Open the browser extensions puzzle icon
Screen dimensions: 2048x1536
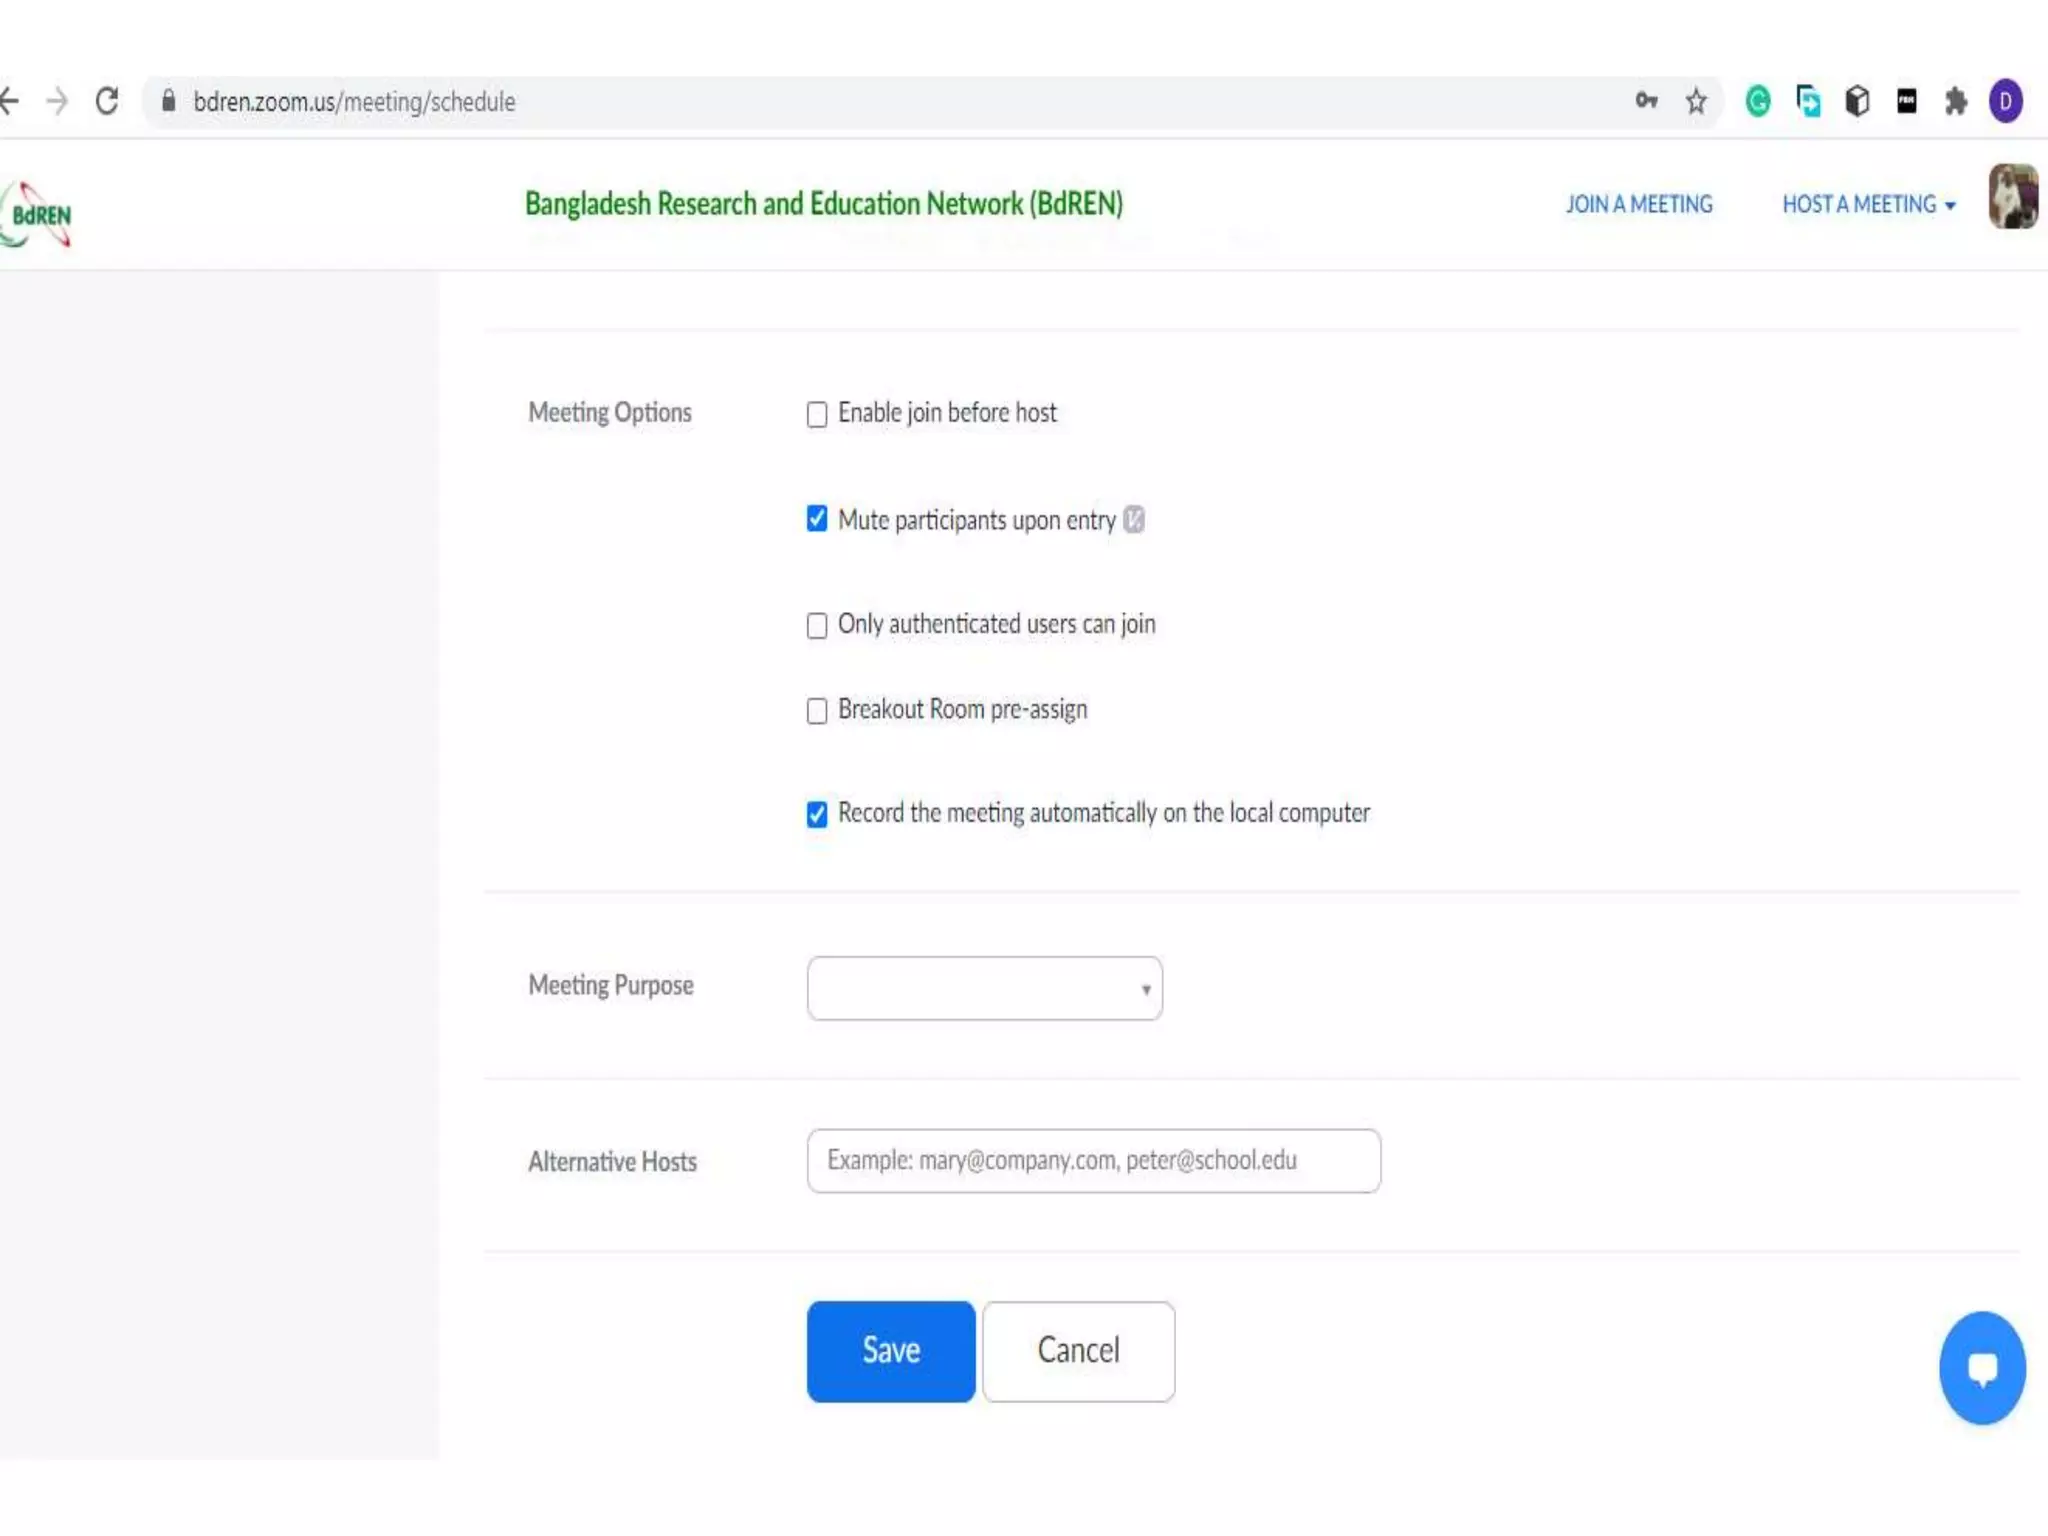(x=1956, y=101)
